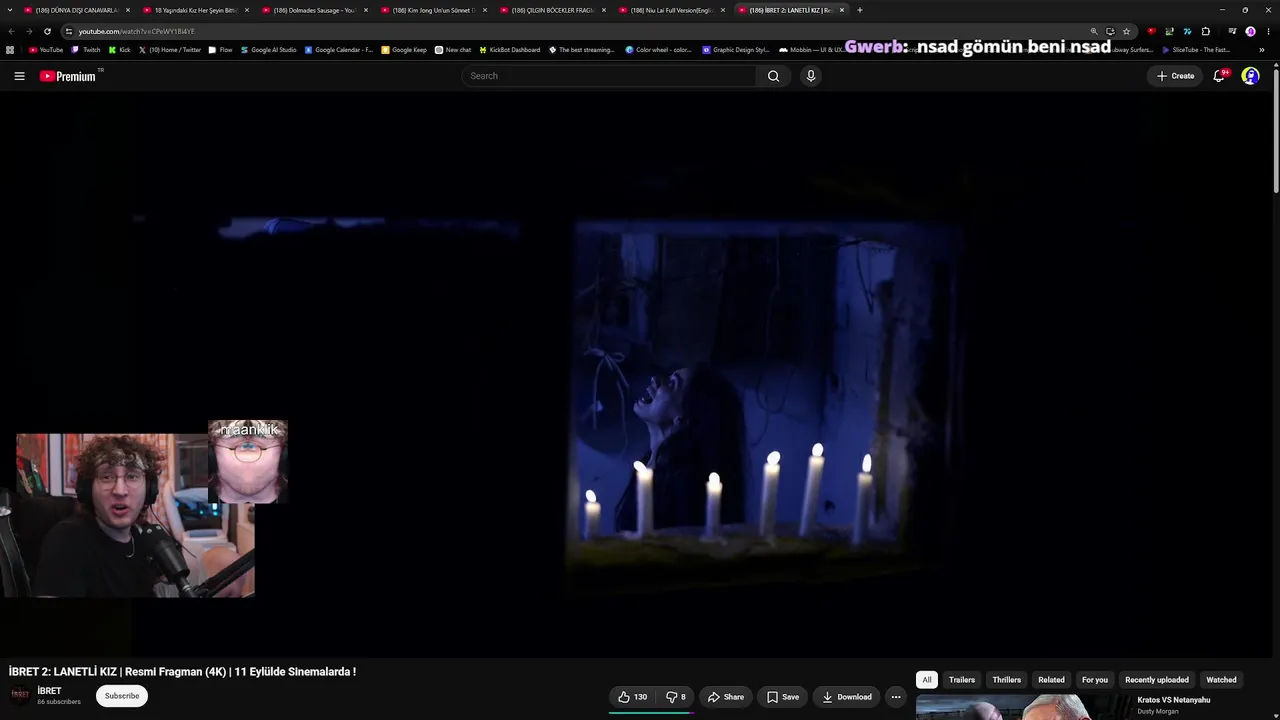Open the YouTube account avatar menu
The width and height of the screenshot is (1280, 720).
pyautogui.click(x=1250, y=76)
